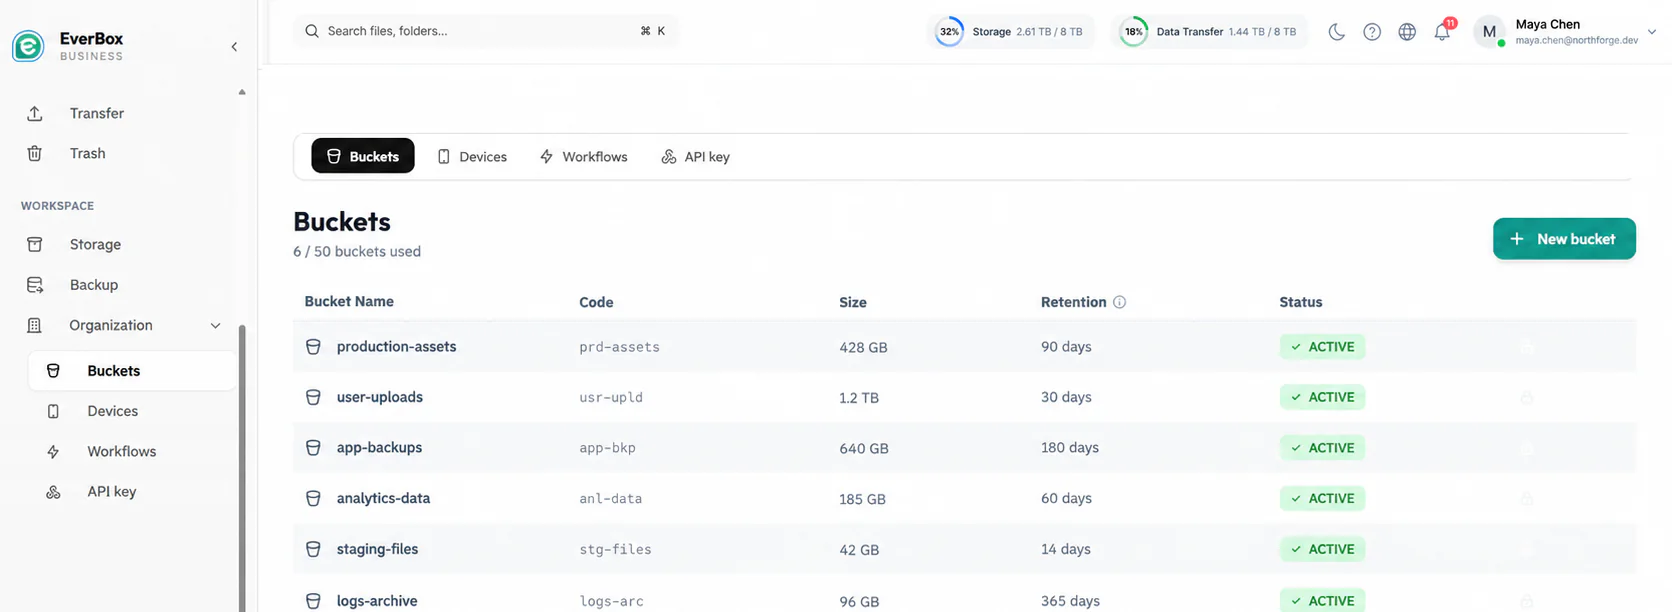Viewport: 1672px width, 612px height.
Task: Click the usr-upld code cell
Action: [x=611, y=397]
